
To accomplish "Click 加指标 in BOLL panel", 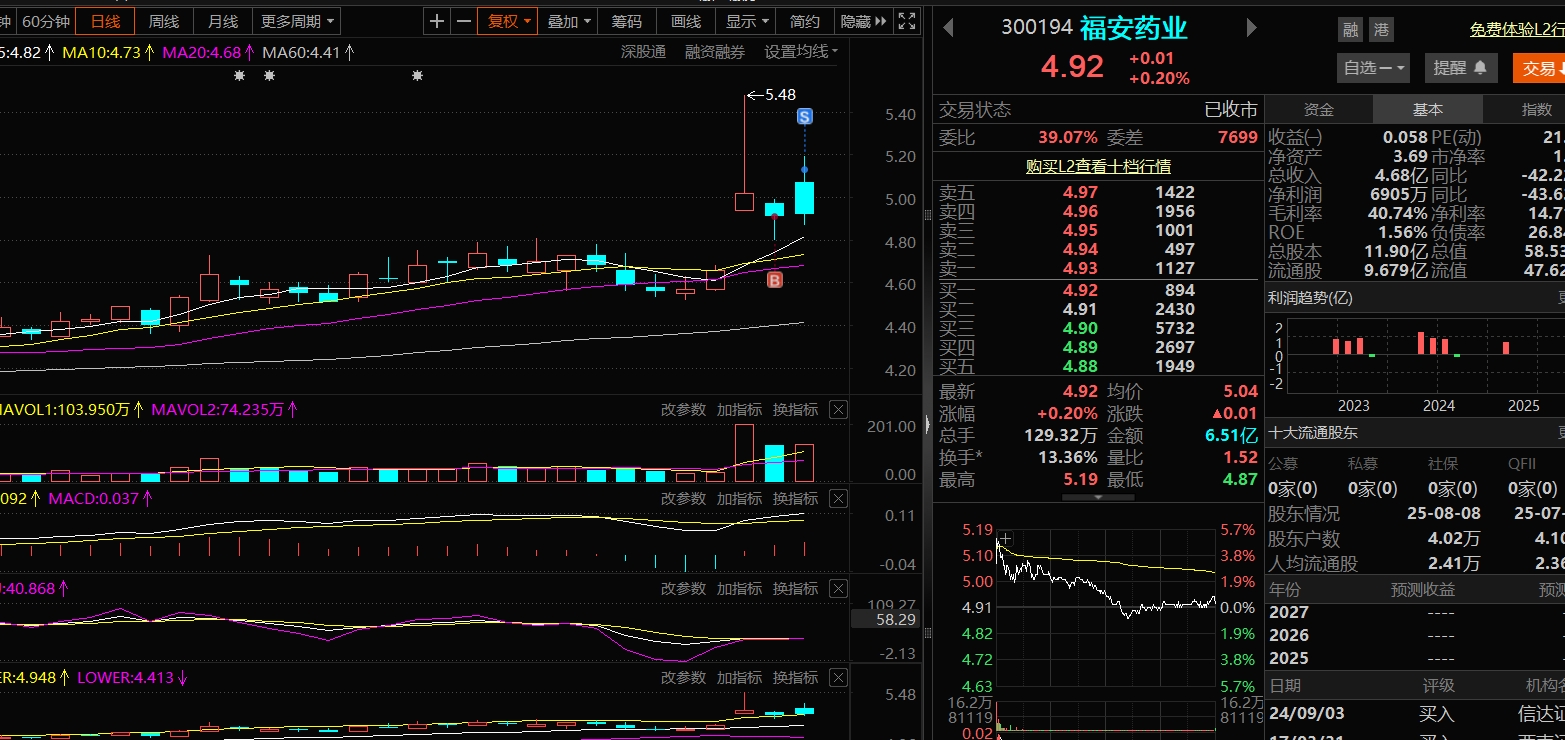I will [x=739, y=677].
